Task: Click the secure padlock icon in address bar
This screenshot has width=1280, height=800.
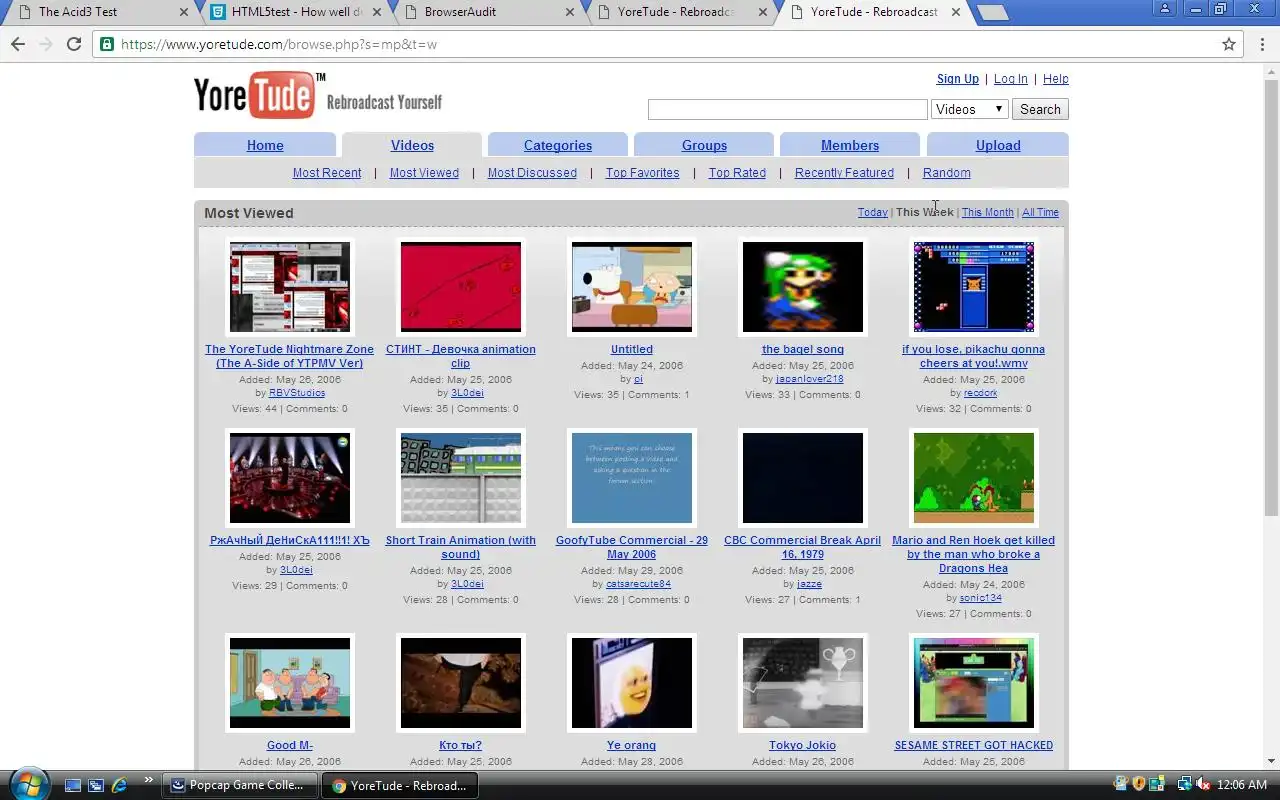Action: point(108,44)
